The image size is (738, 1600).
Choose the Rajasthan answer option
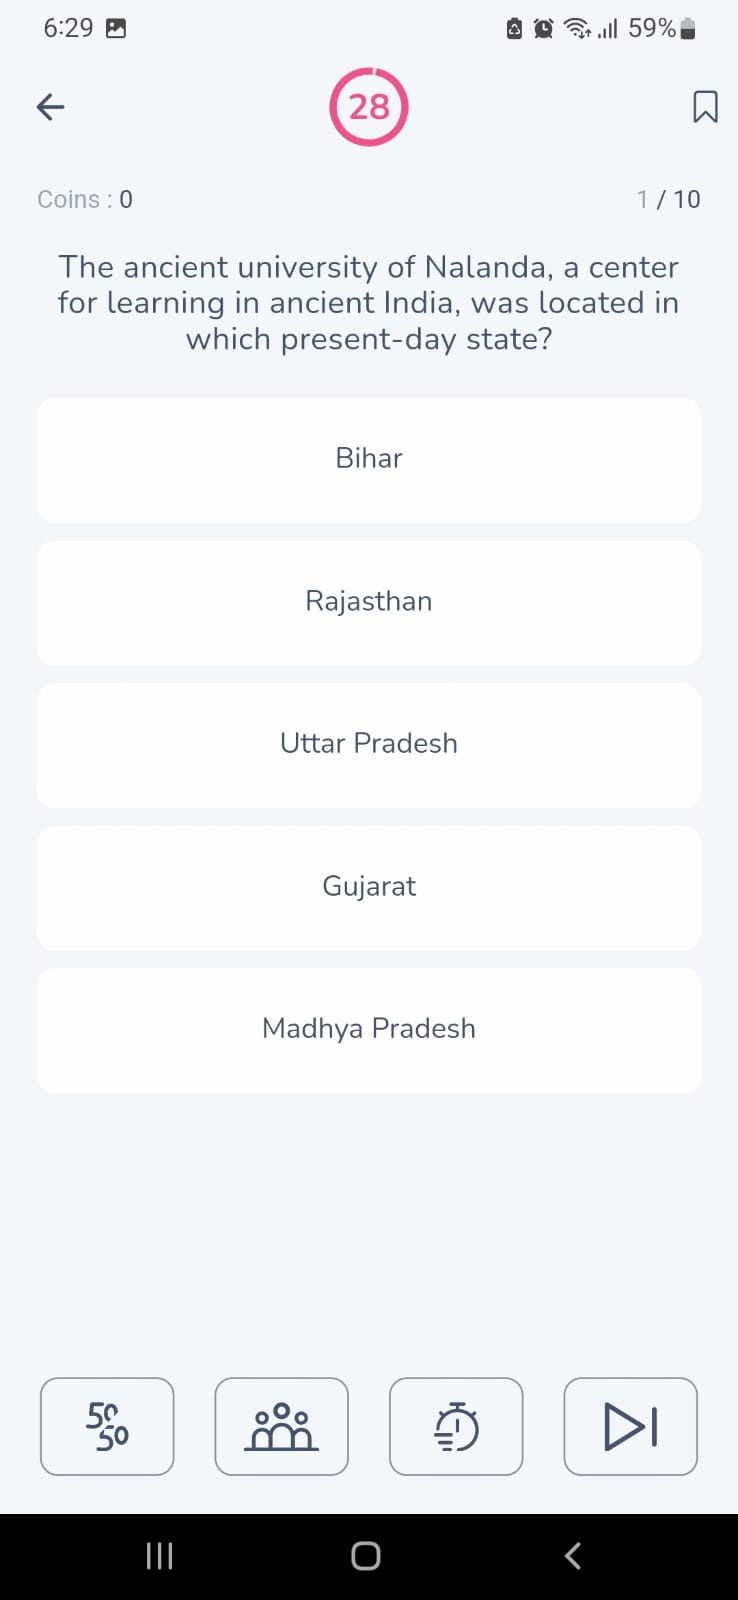[369, 603]
